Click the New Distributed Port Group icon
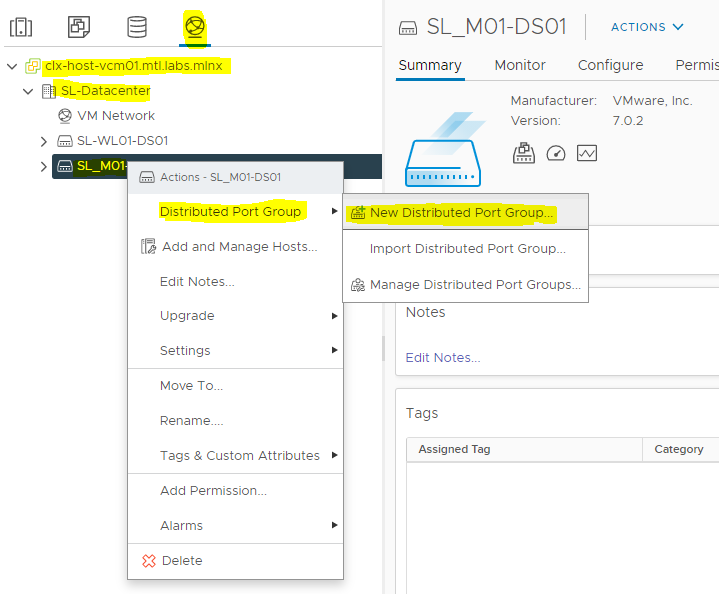The height and width of the screenshot is (594, 719). [358, 213]
